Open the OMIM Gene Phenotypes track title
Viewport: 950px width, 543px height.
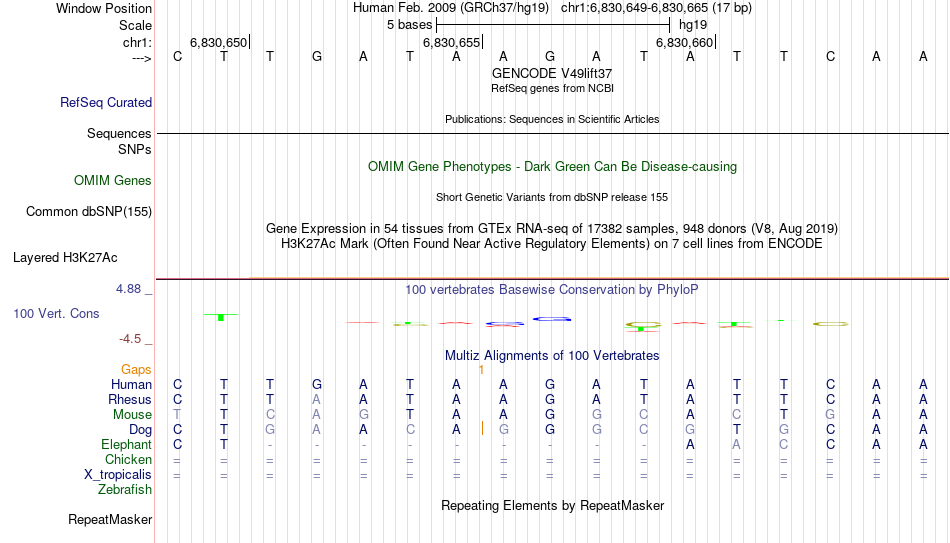552,167
